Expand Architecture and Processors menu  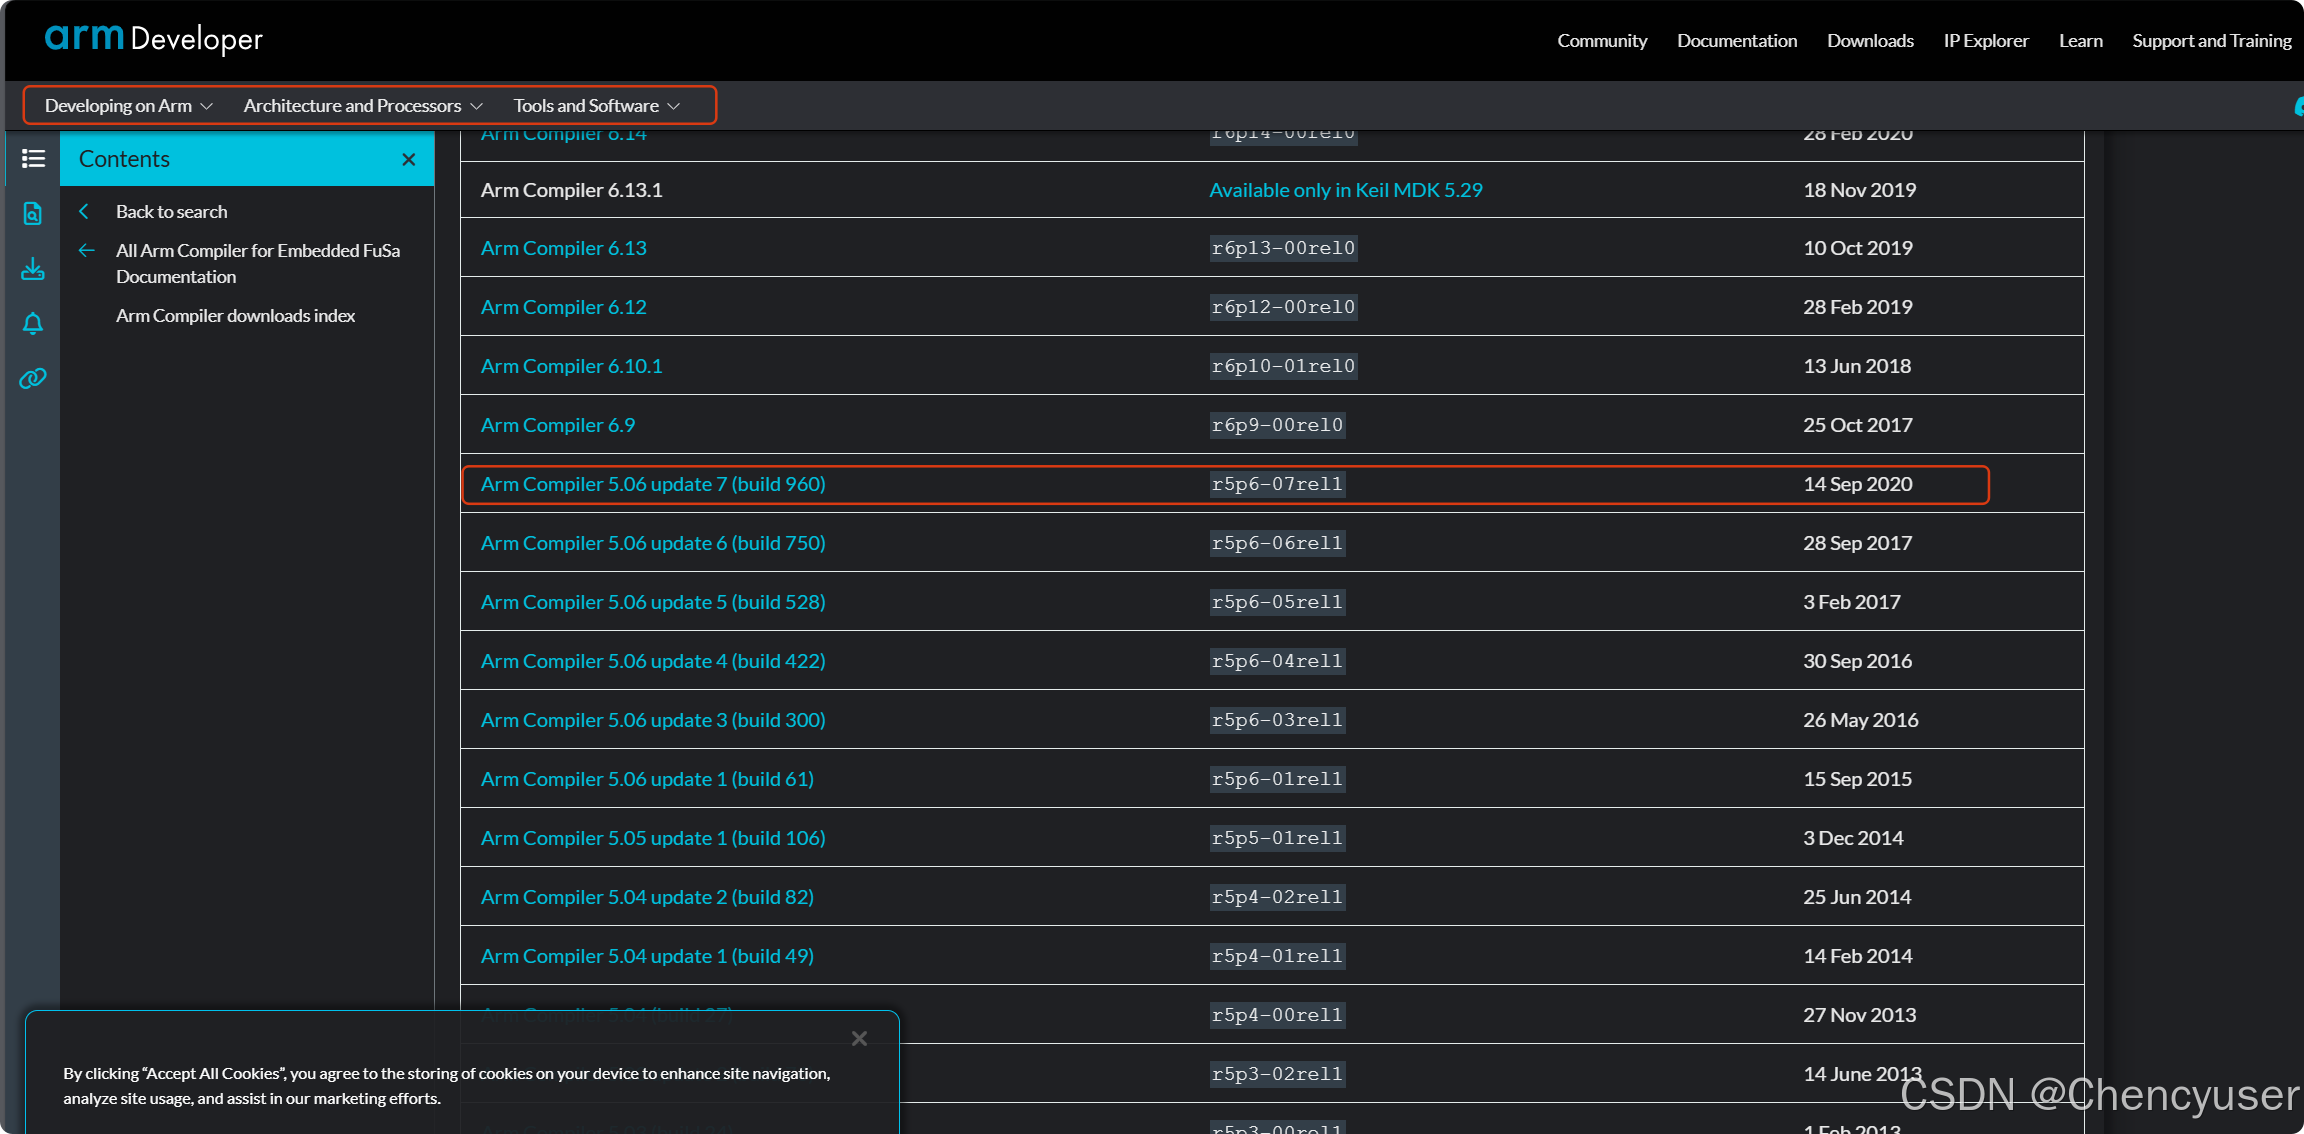point(363,105)
